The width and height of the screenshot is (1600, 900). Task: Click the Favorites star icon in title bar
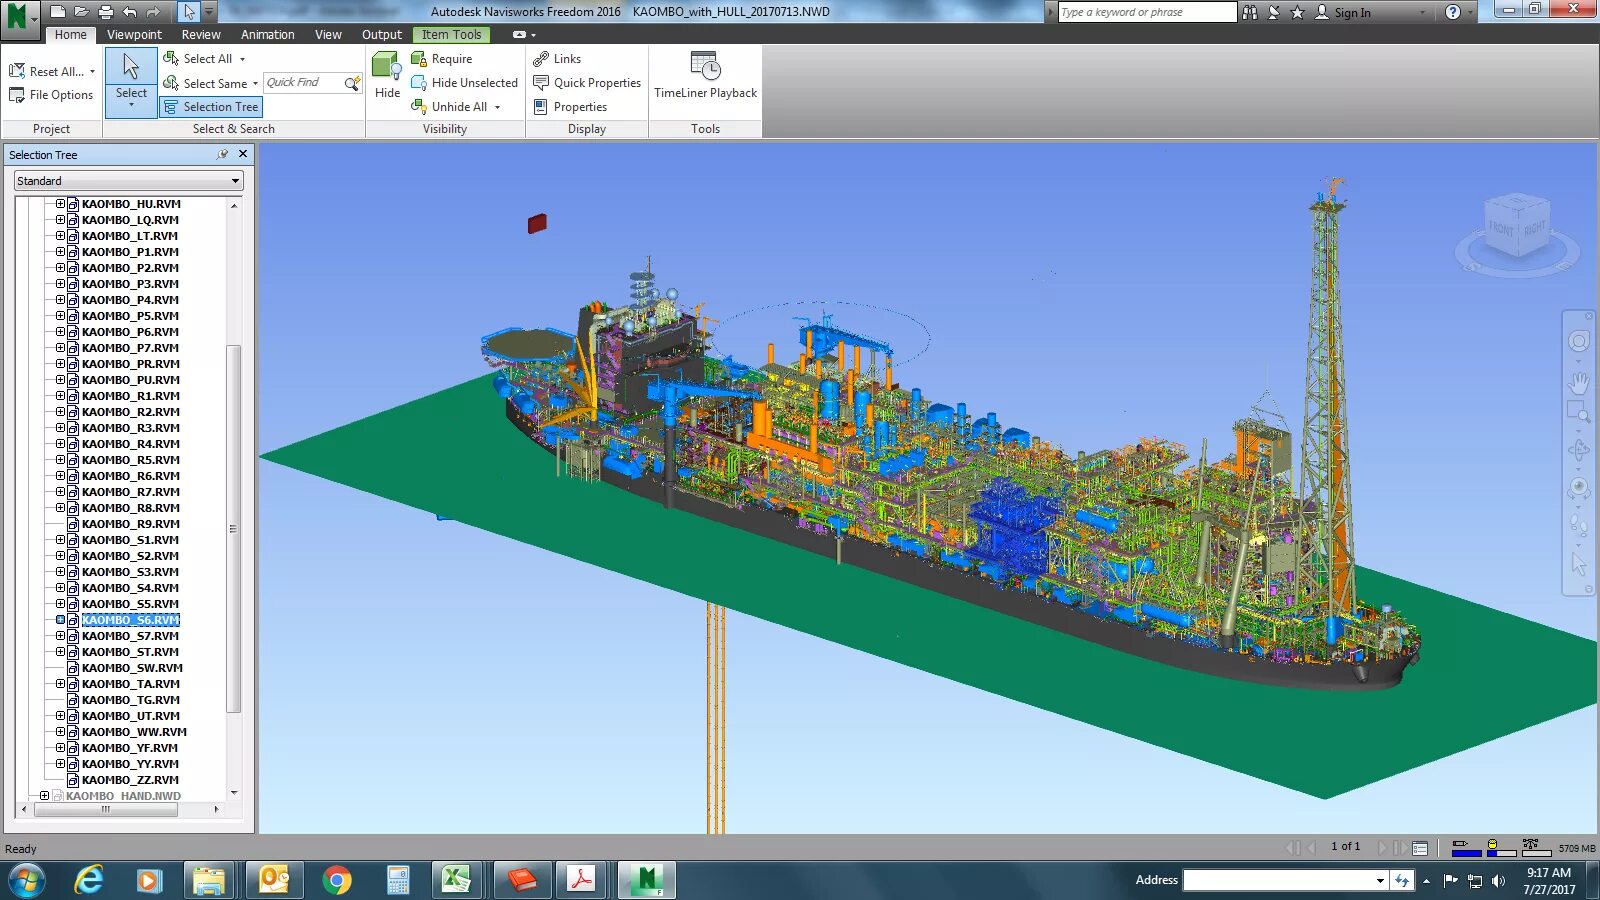tap(1298, 12)
